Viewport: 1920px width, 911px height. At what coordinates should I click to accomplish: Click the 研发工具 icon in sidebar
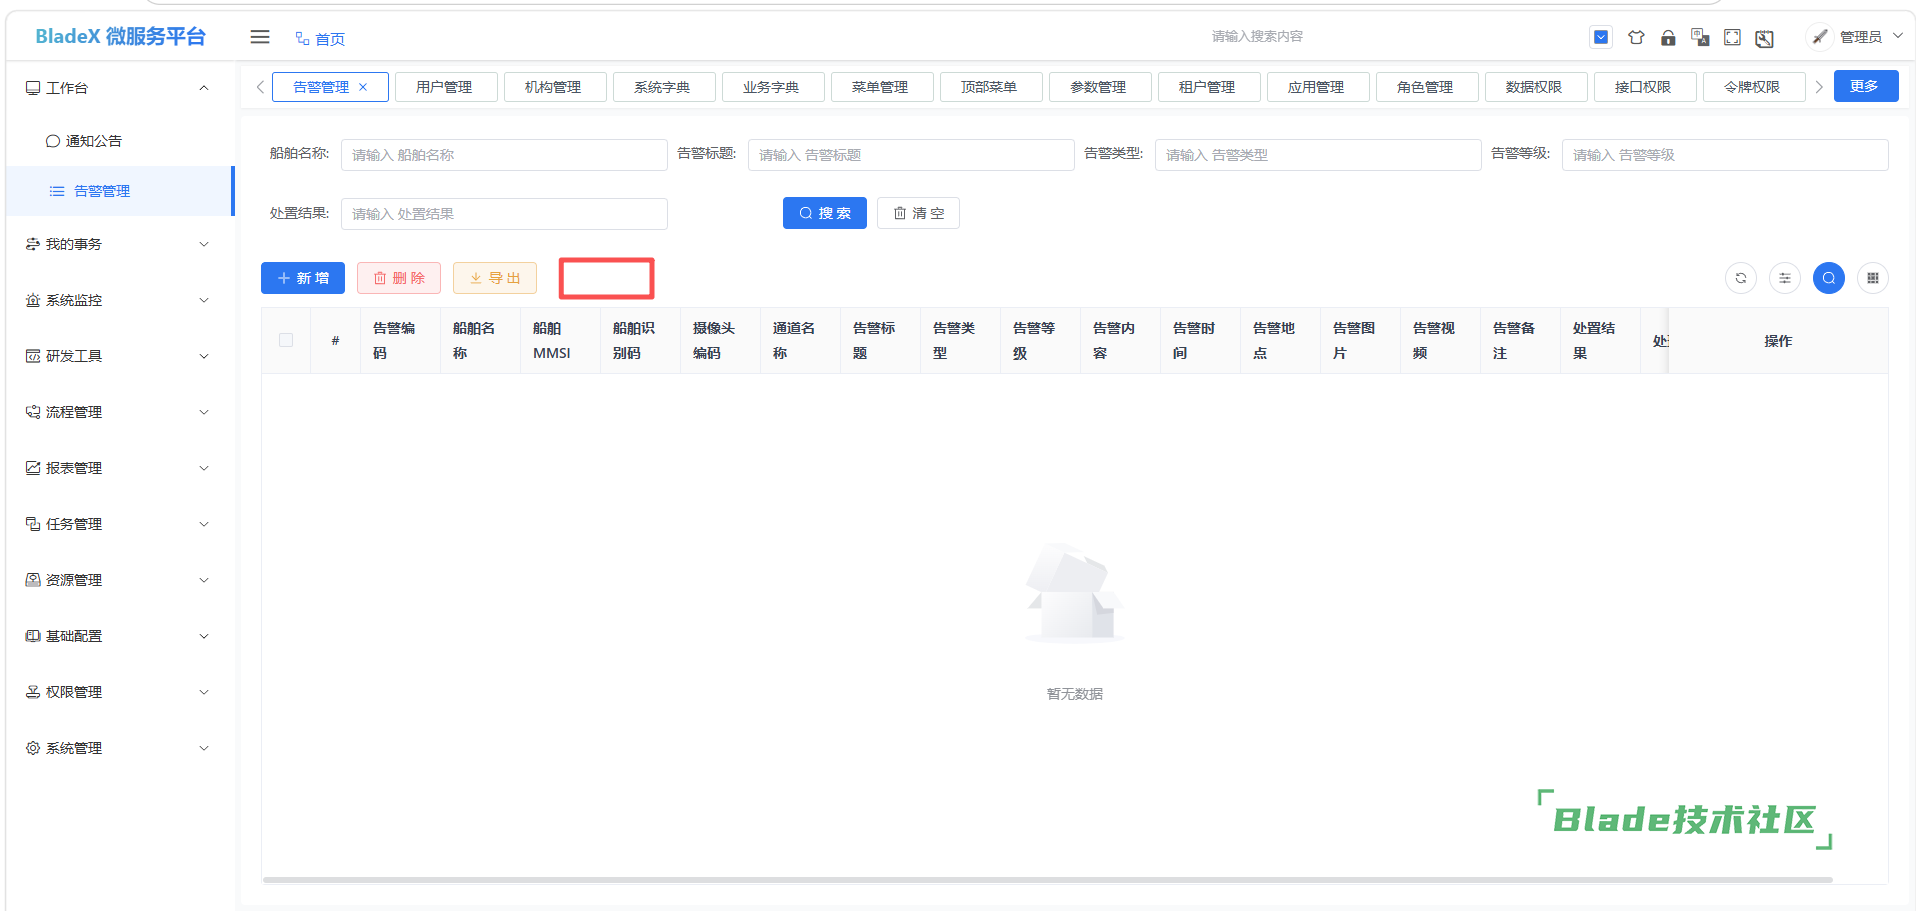(33, 356)
